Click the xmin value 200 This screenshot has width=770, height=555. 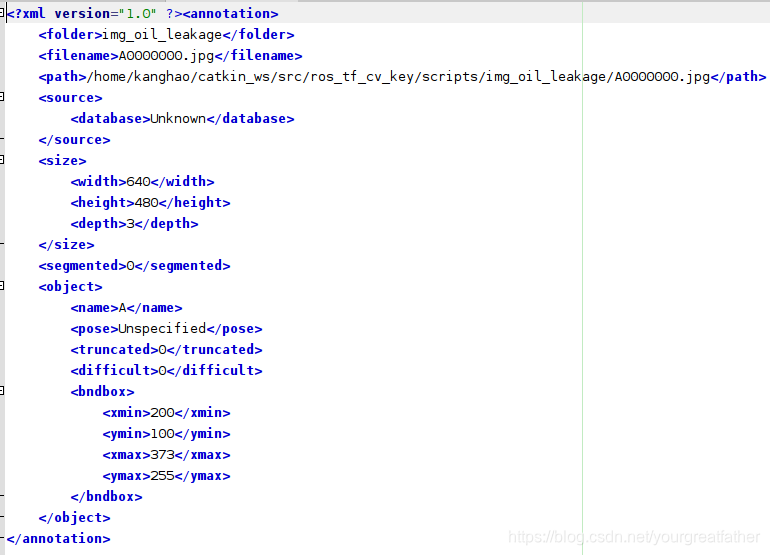click(x=163, y=413)
